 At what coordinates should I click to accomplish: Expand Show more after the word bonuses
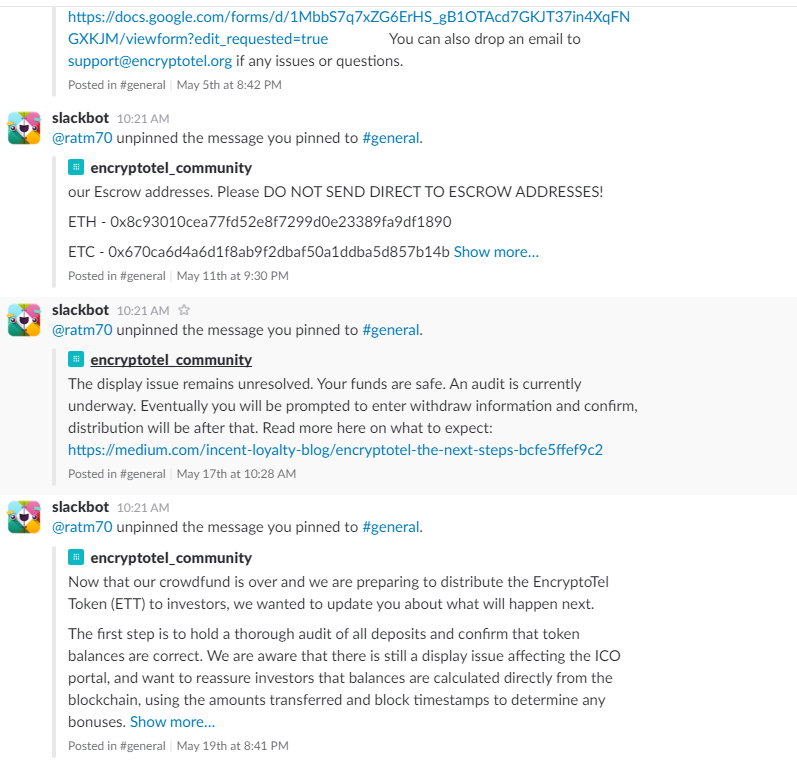click(172, 721)
